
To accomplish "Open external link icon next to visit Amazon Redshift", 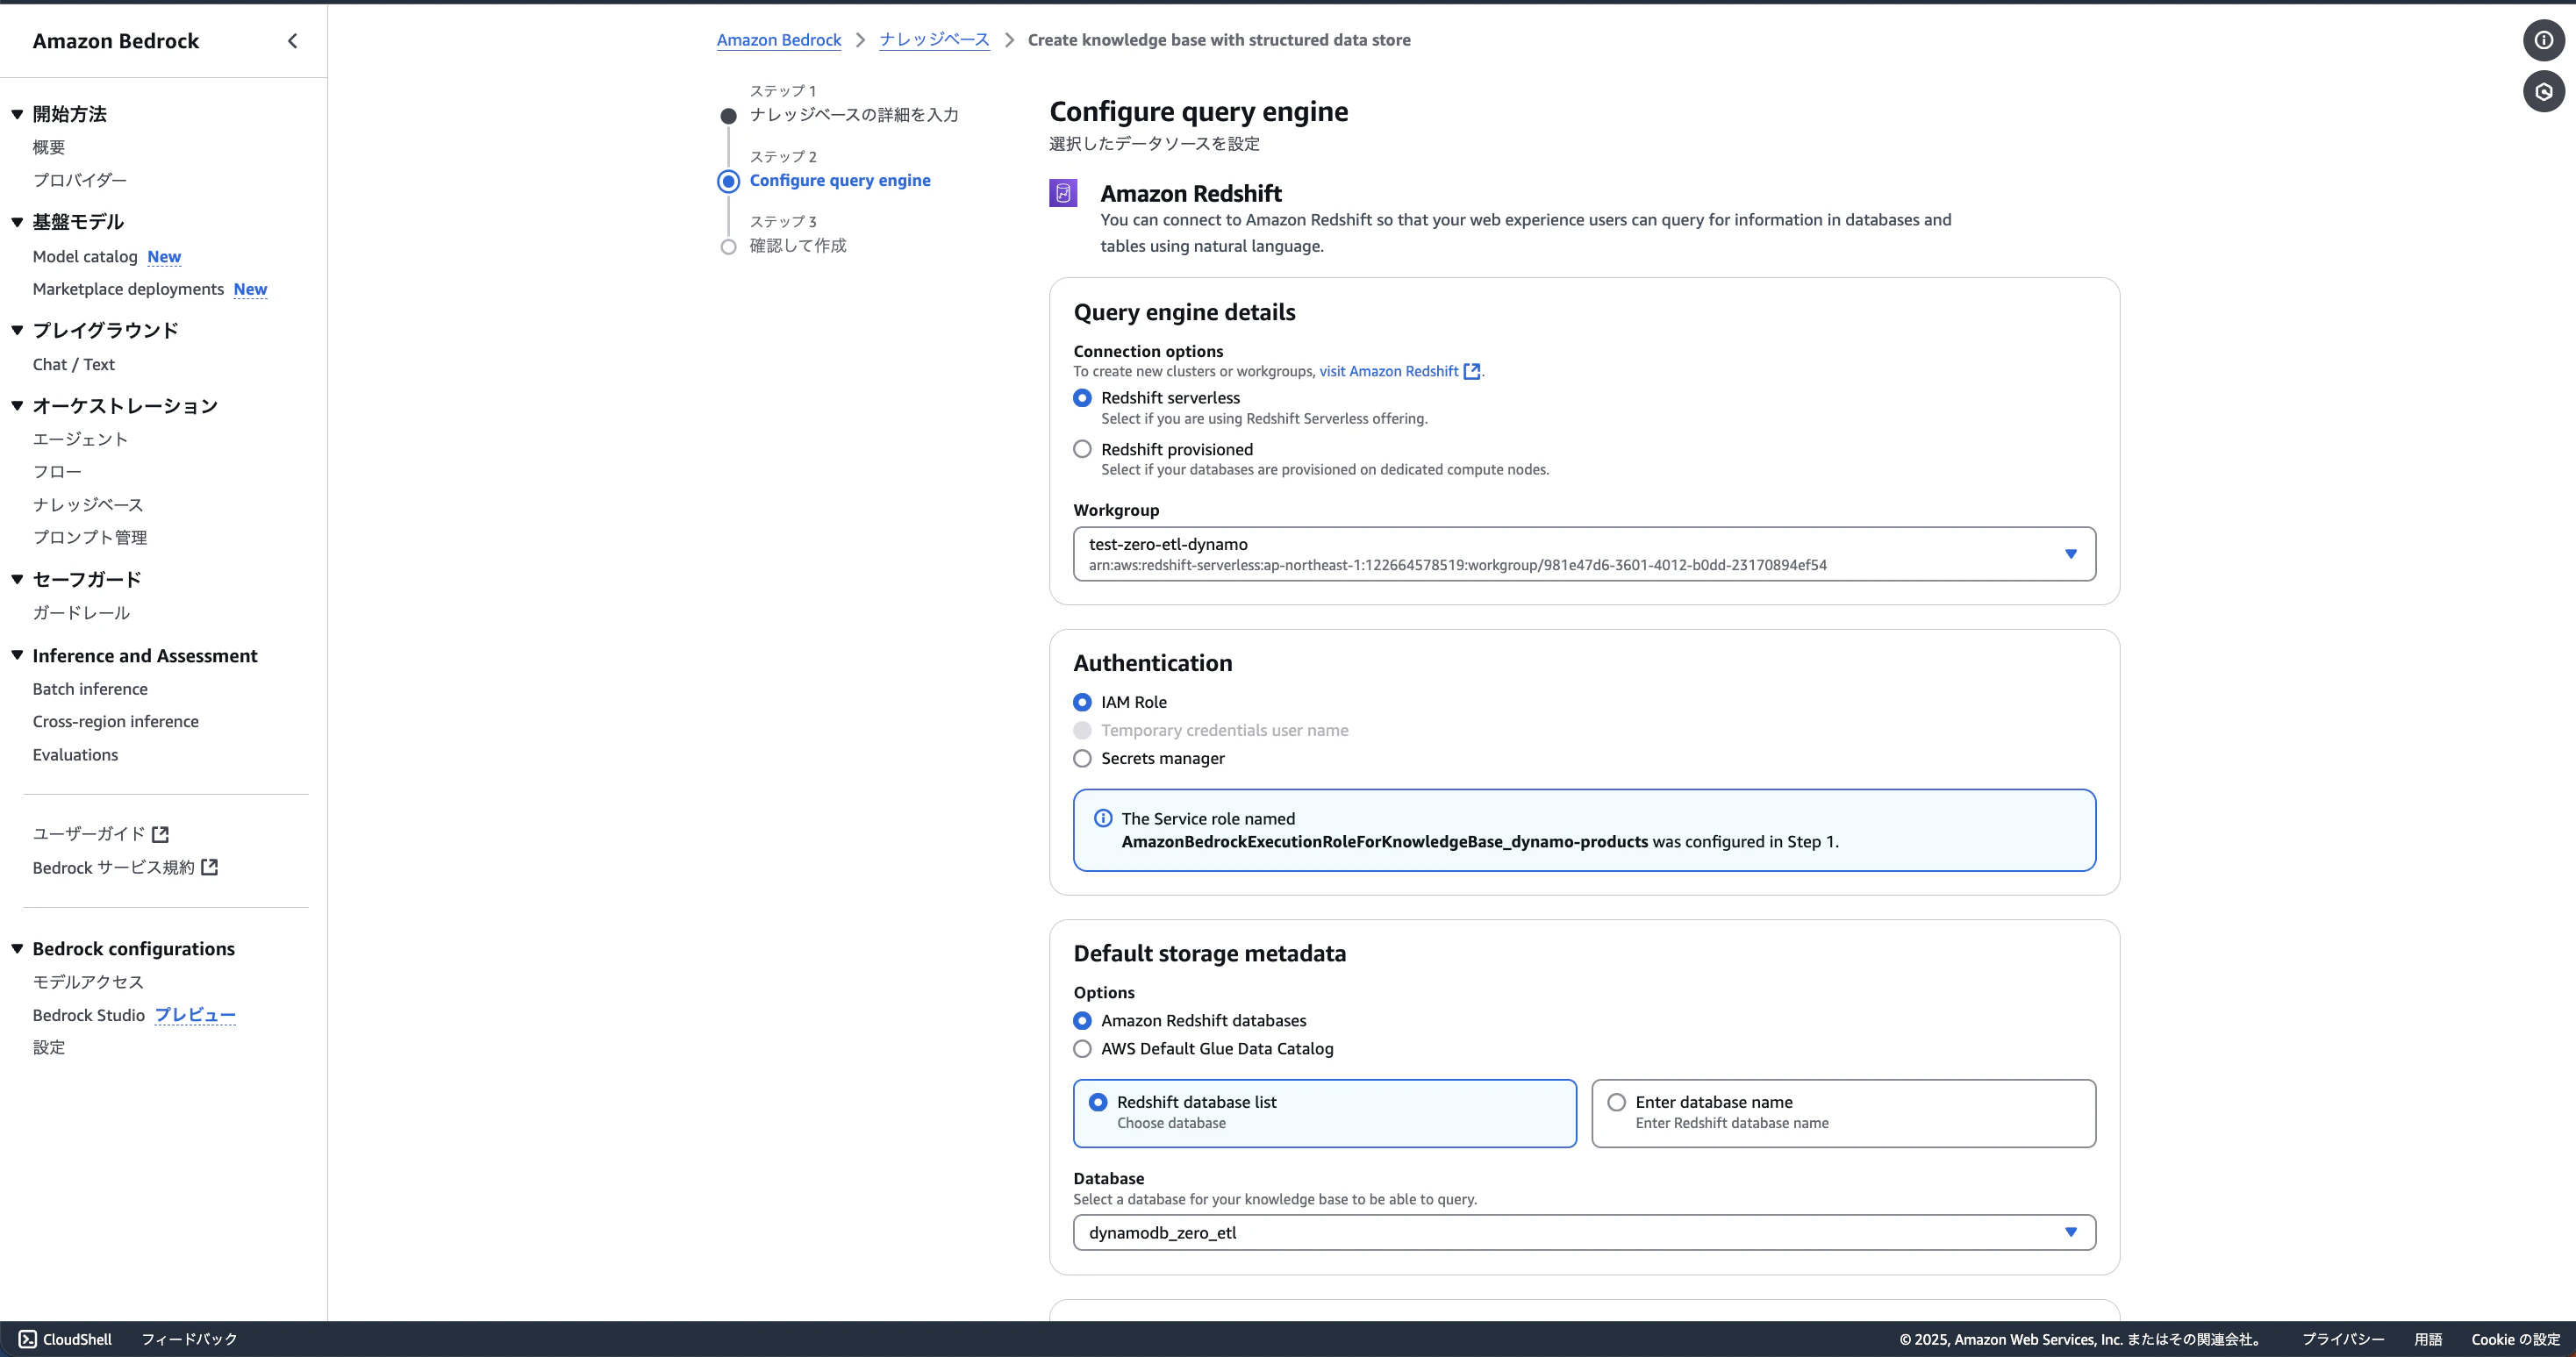I will tap(1471, 371).
